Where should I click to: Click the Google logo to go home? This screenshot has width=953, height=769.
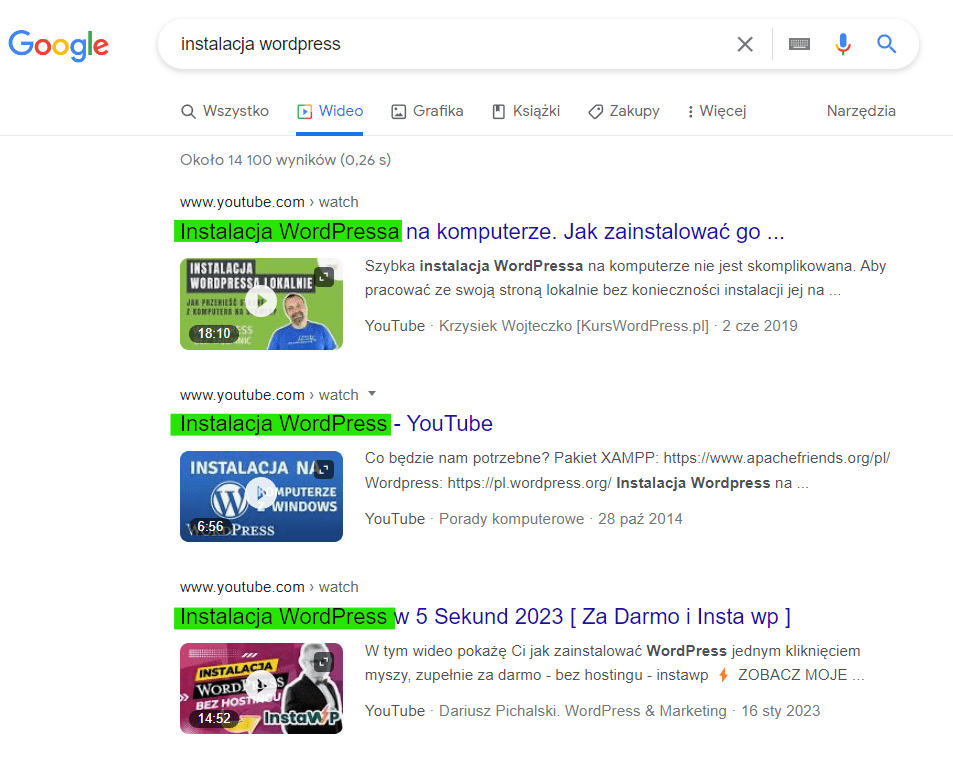tap(58, 45)
